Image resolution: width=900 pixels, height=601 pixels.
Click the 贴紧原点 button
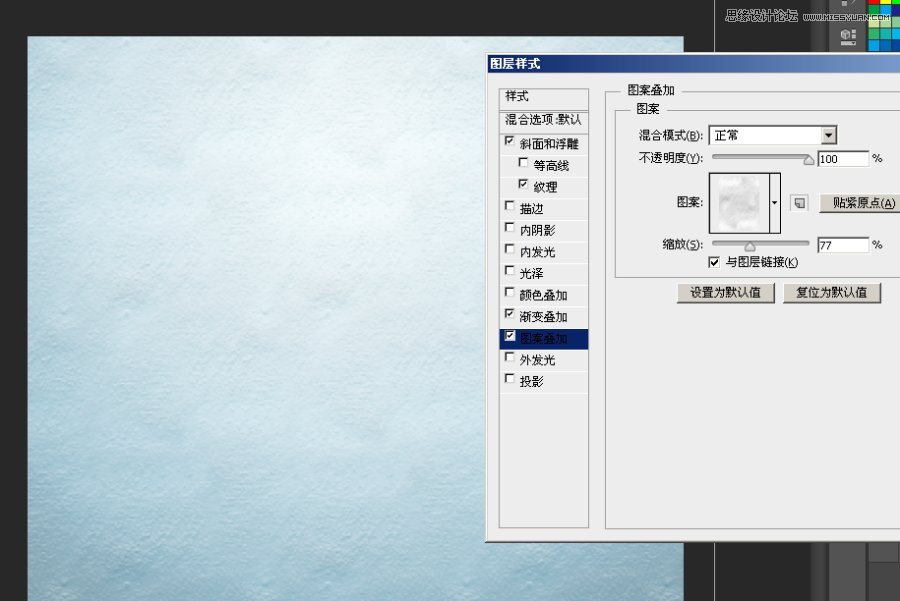click(861, 203)
